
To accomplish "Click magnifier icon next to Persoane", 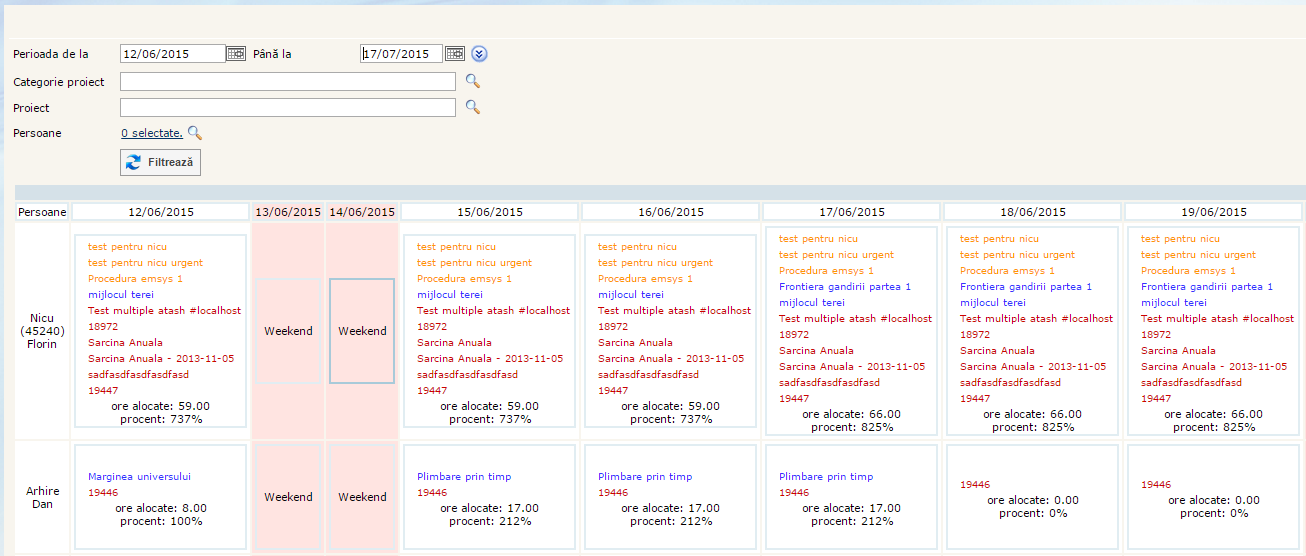I will pyautogui.click(x=195, y=133).
